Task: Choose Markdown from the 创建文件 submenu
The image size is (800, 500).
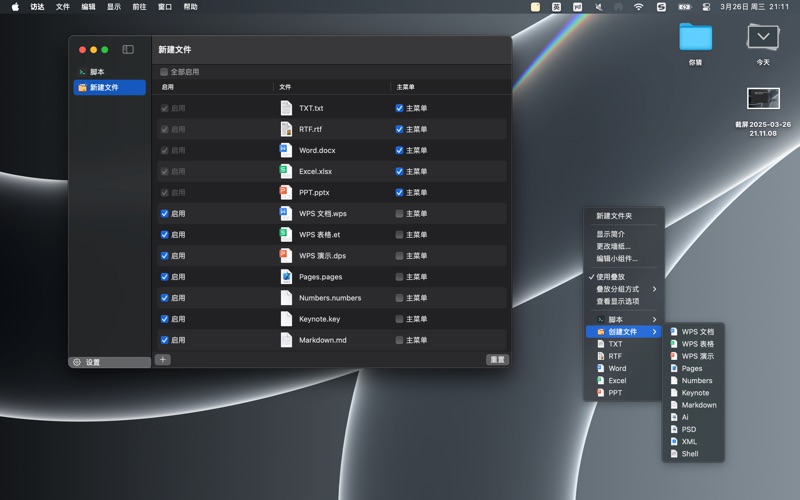Action: (x=699, y=405)
